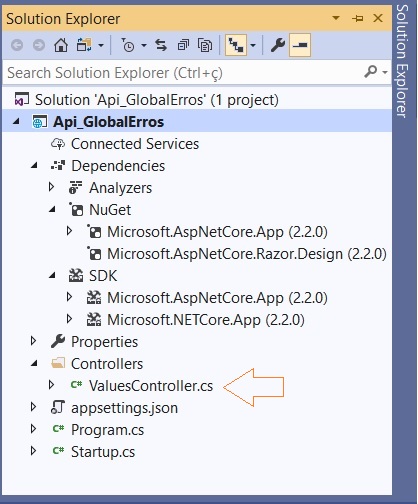Screen dimensions: 418x504
Task: Toggle the Show All Files icon
Action: pos(205,45)
